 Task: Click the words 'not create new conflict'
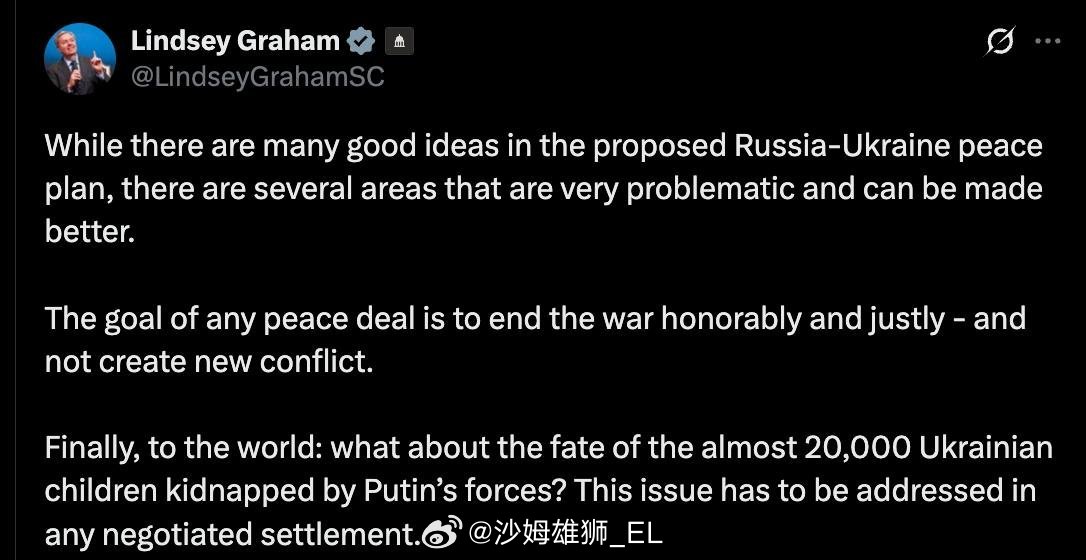[x=208, y=361]
